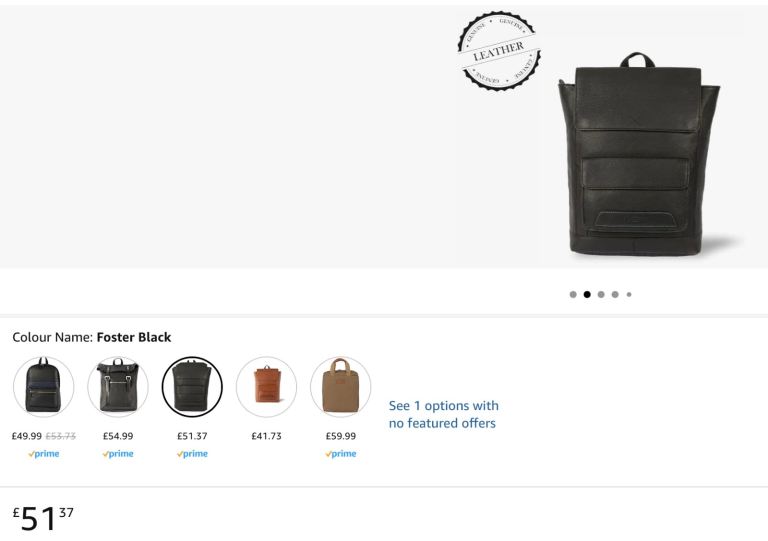Click the £54.99 price label
The image size is (768, 541).
click(118, 436)
